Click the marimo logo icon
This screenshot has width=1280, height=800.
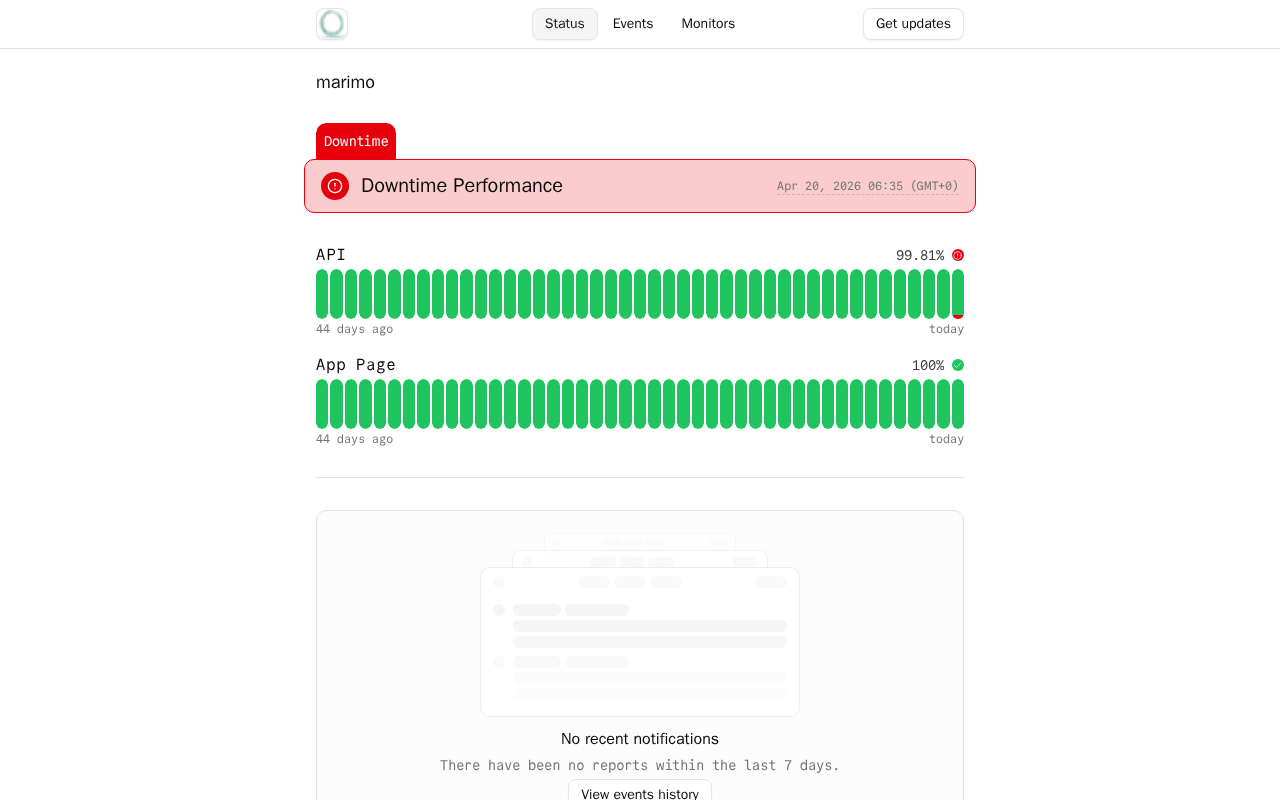332,24
